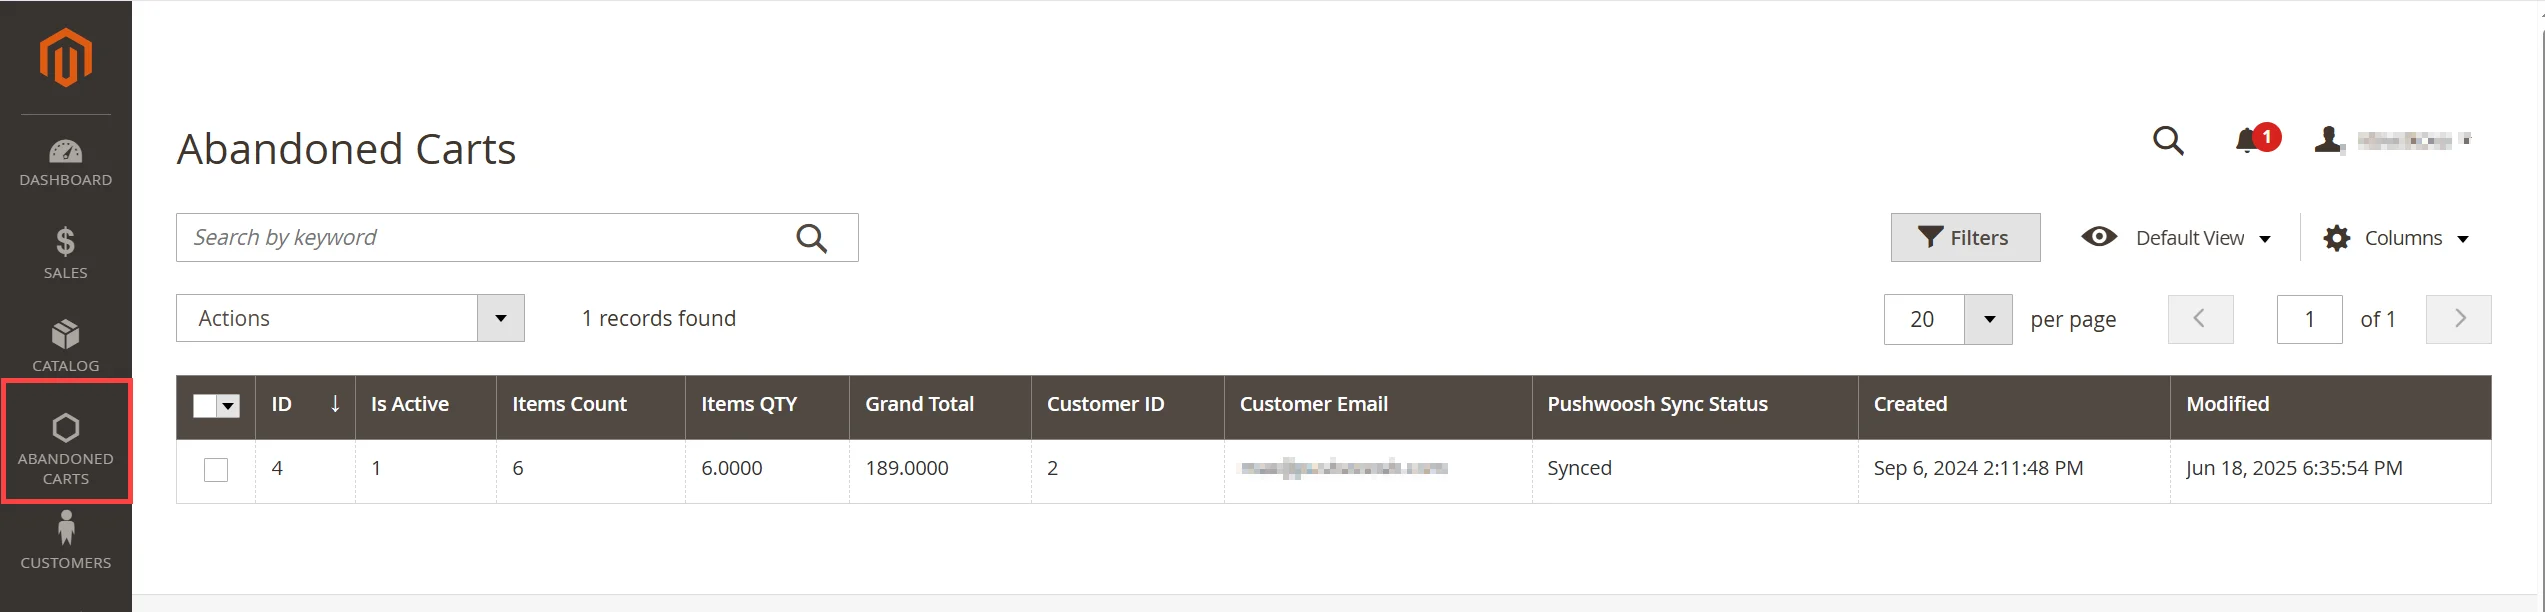
Task: Go to the next page arrow
Action: click(2459, 319)
